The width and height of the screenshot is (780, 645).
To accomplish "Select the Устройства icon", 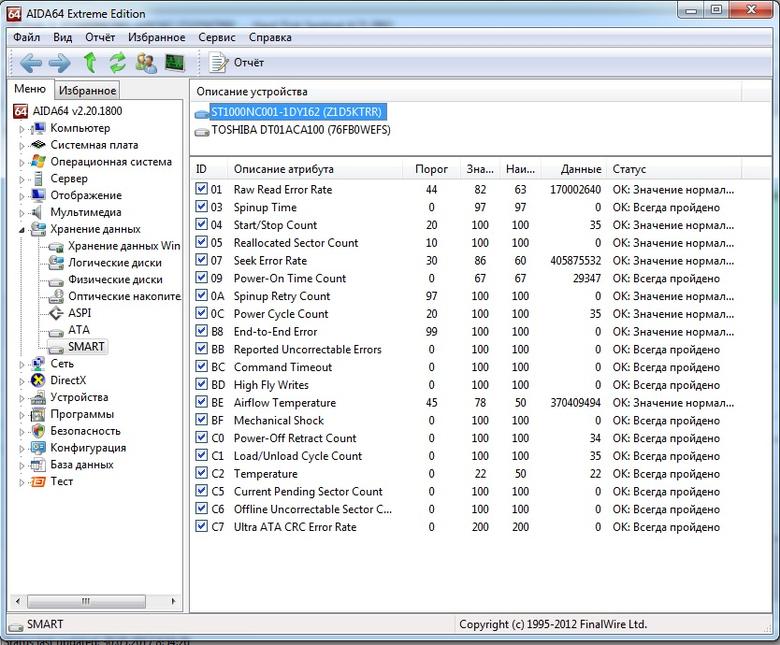I will (38, 397).
